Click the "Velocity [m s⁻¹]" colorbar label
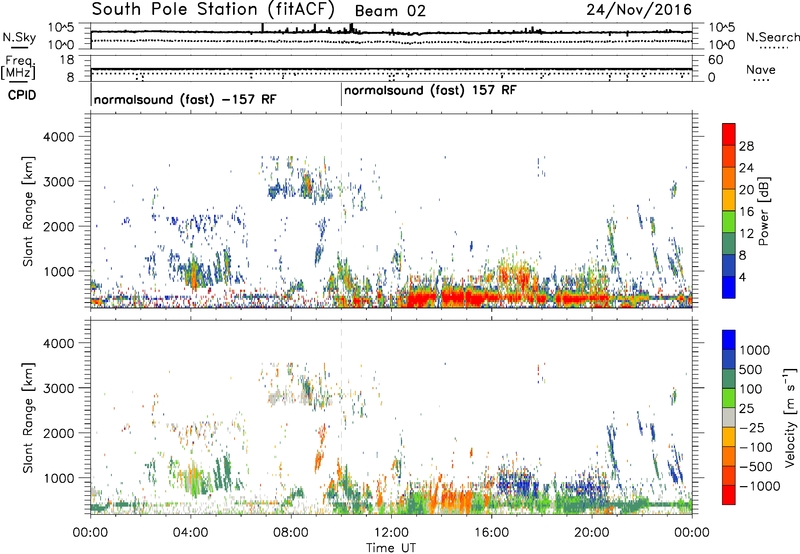Image resolution: width=800 pixels, height=554 pixels. click(x=790, y=417)
